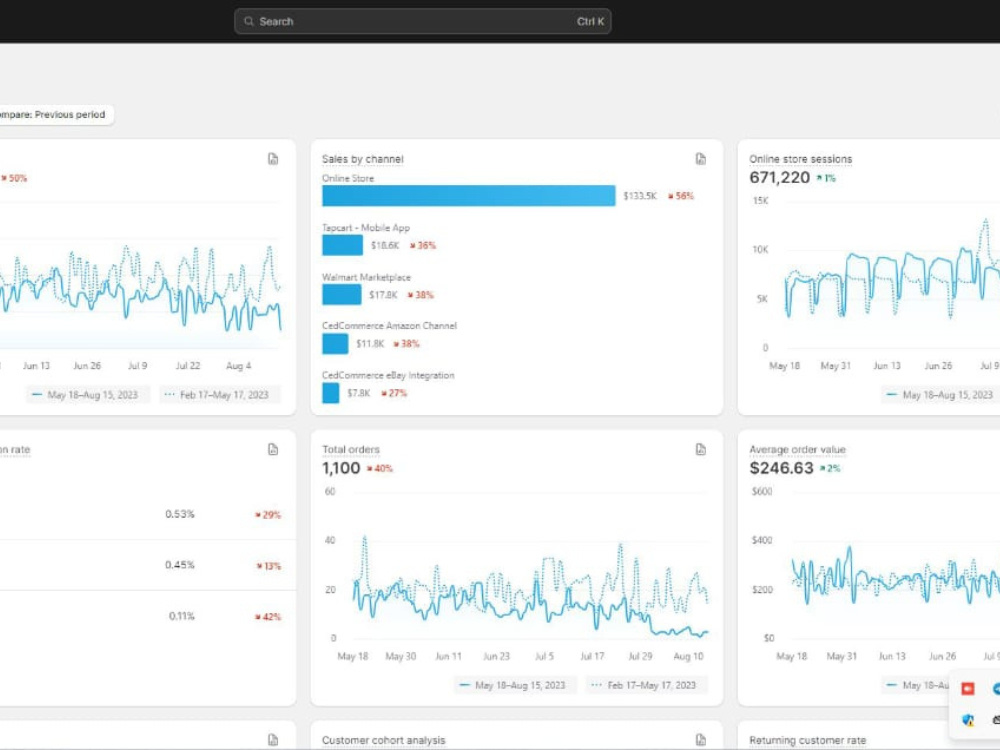Viewport: 1000px width, 750px height.
Task: Click the search magnifier icon
Action: click(249, 21)
